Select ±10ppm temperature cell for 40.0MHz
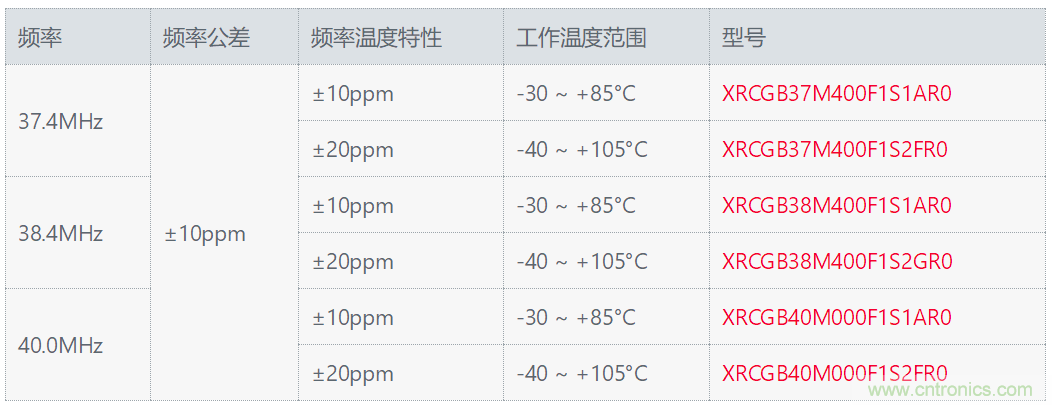 pos(401,316)
